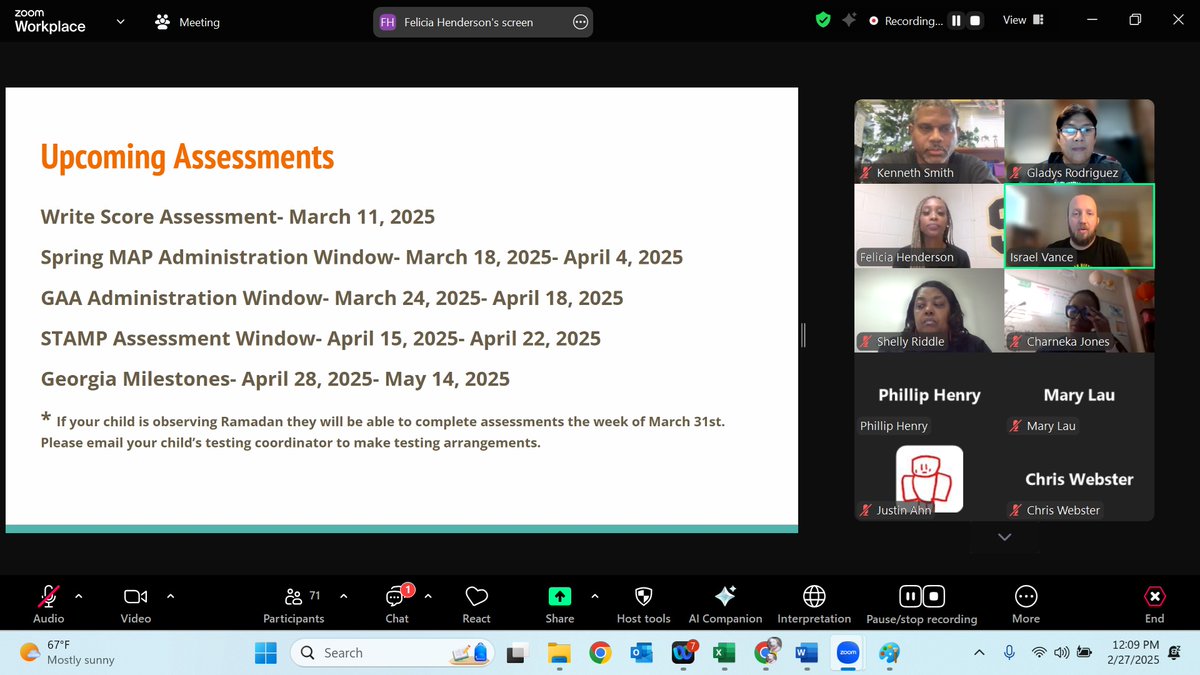Viewport: 1200px width, 675px height.
Task: Open video options caret beside Video
Action: coord(170,596)
